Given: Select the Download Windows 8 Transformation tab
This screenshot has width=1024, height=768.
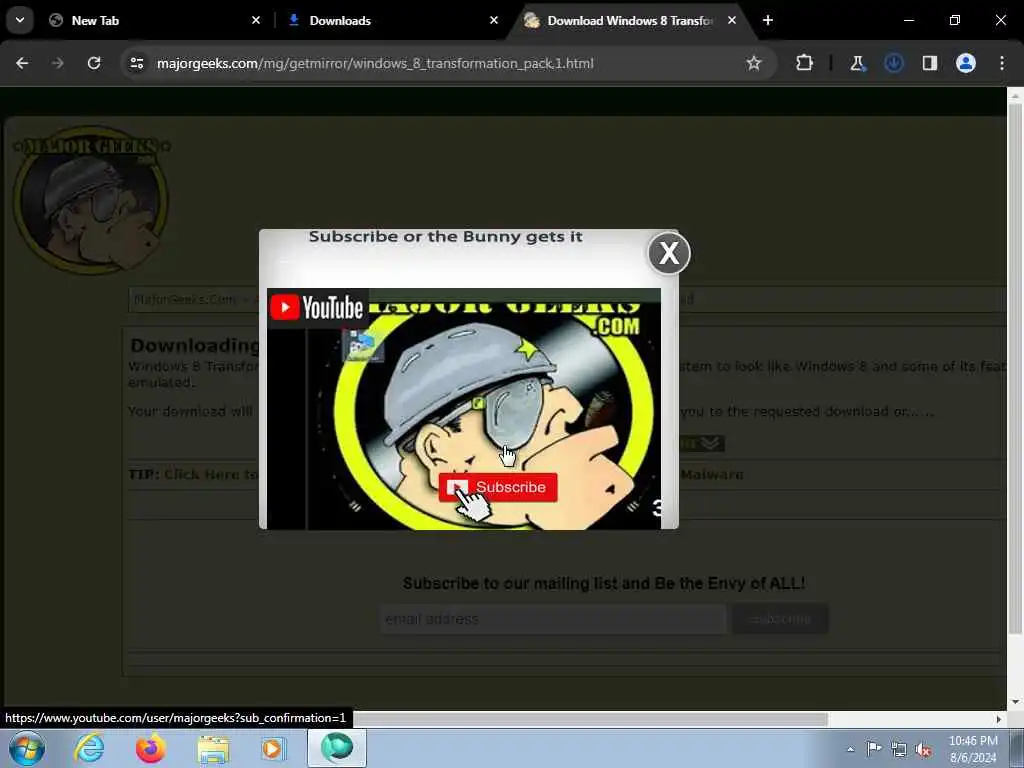Looking at the screenshot, I should (x=630, y=21).
